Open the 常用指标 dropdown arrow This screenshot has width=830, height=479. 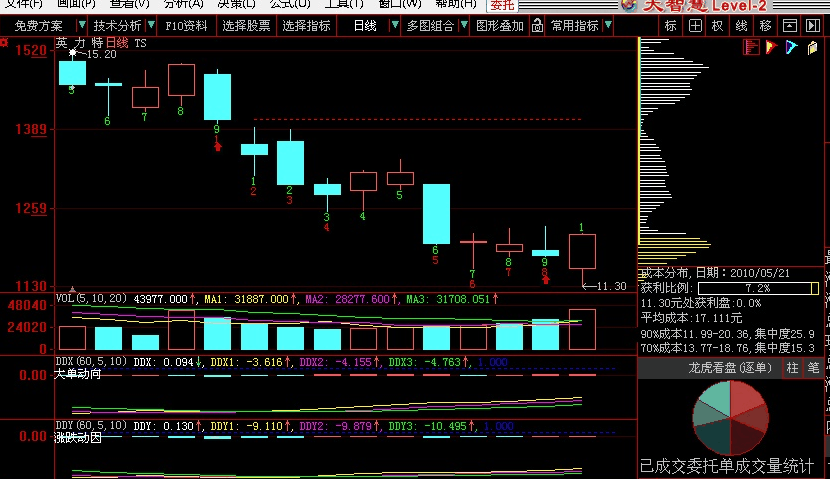pyautogui.click(x=608, y=25)
